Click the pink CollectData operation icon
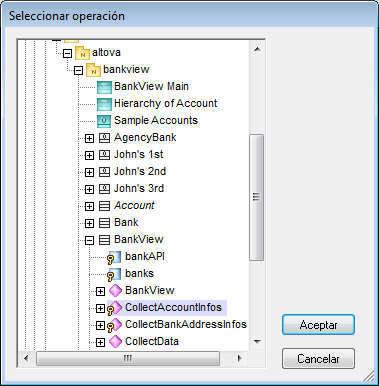This screenshot has width=379, height=386. [x=115, y=342]
